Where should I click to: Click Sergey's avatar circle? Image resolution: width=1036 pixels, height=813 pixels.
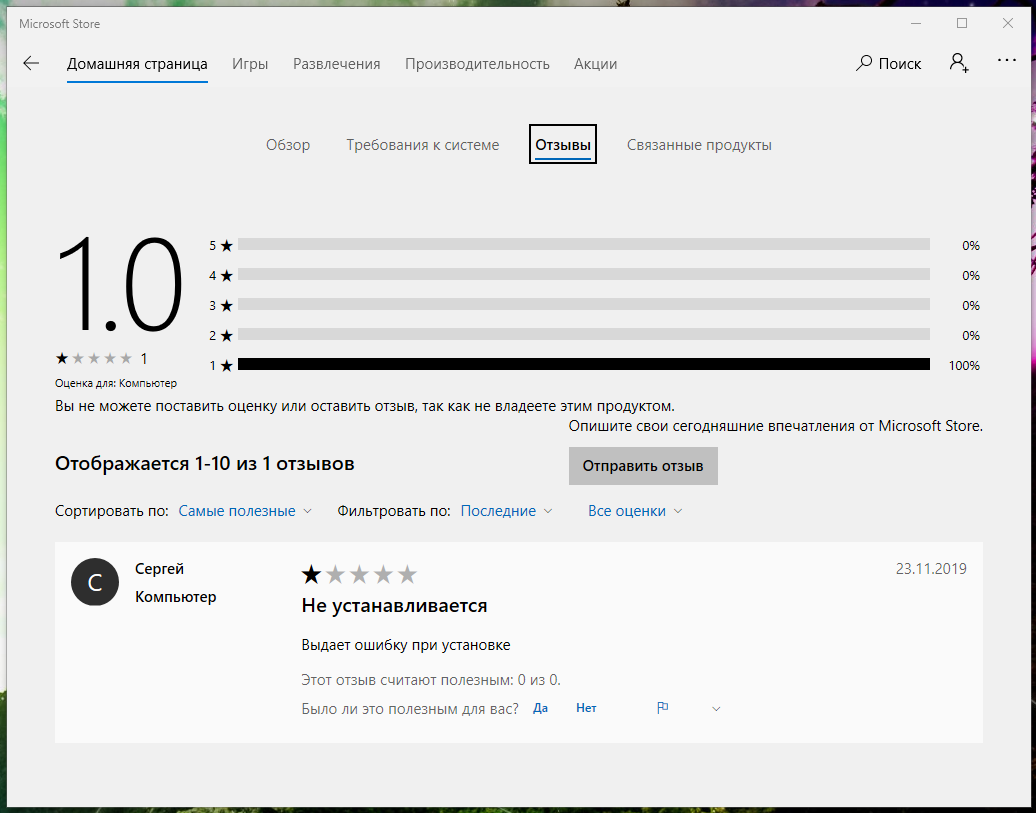coord(95,582)
